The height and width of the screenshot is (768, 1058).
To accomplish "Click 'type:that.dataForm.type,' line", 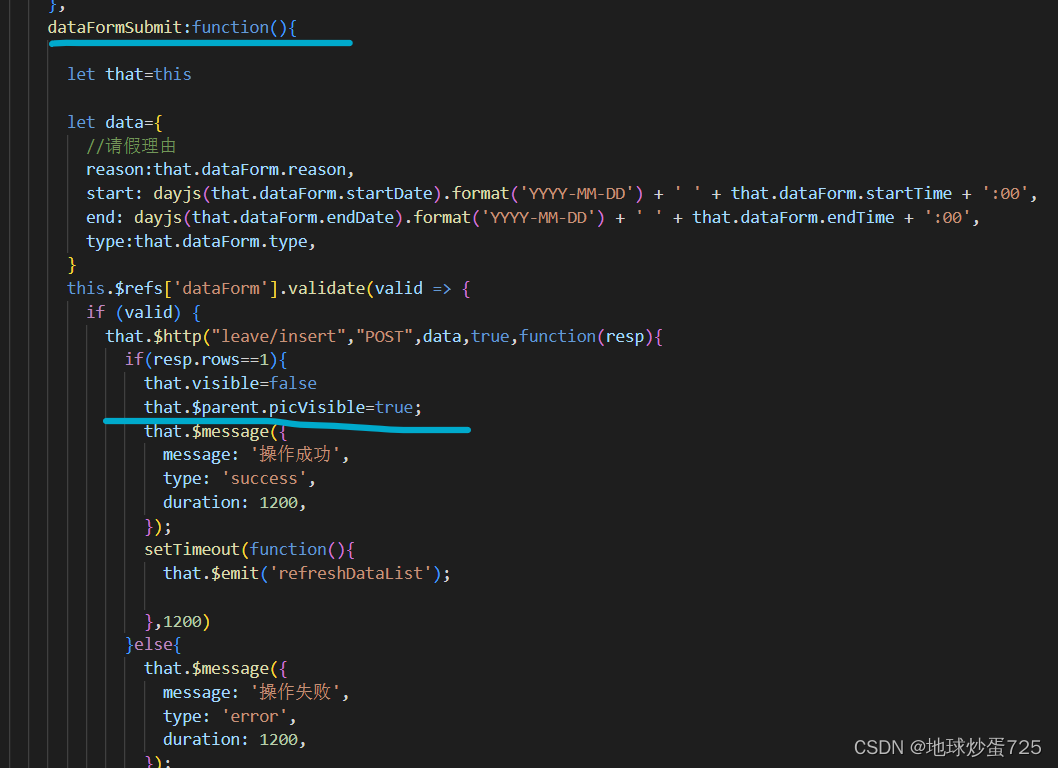I will (200, 242).
